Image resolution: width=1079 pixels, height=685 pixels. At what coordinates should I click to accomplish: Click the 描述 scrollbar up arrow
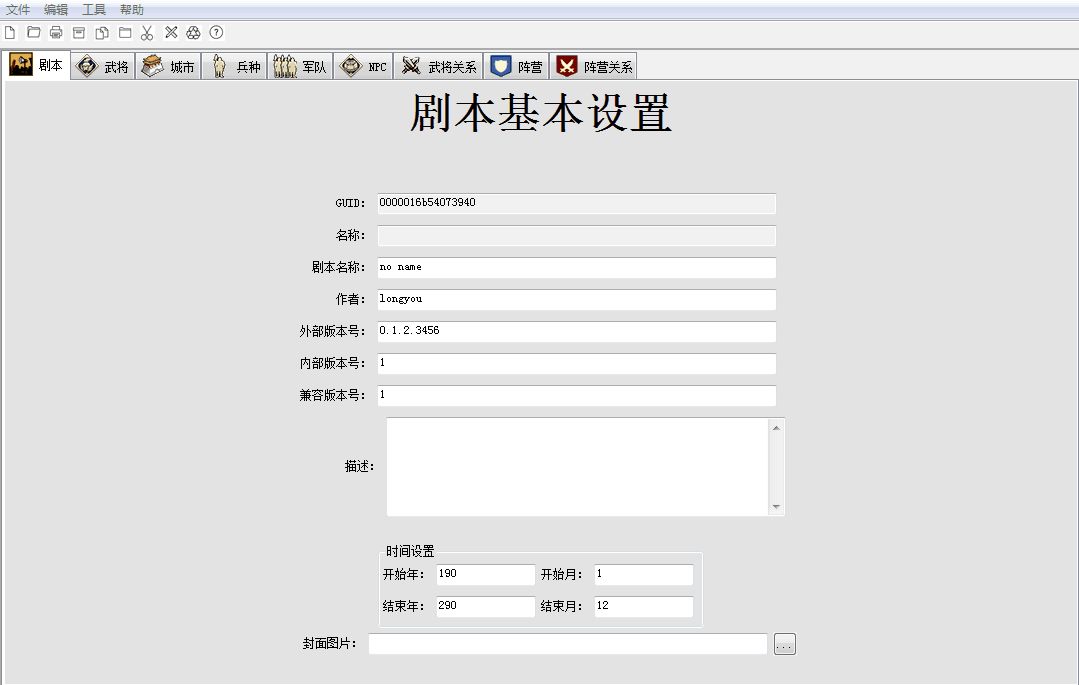pos(776,428)
